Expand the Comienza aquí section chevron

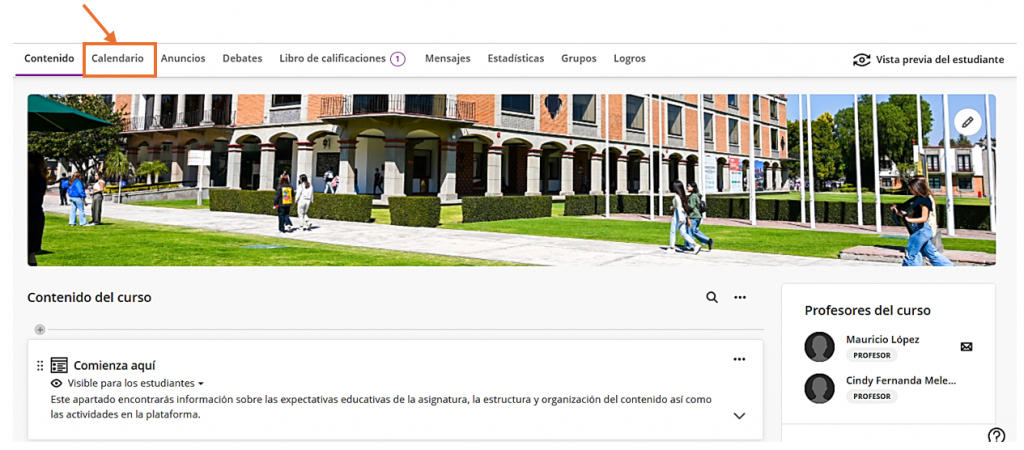point(739,415)
